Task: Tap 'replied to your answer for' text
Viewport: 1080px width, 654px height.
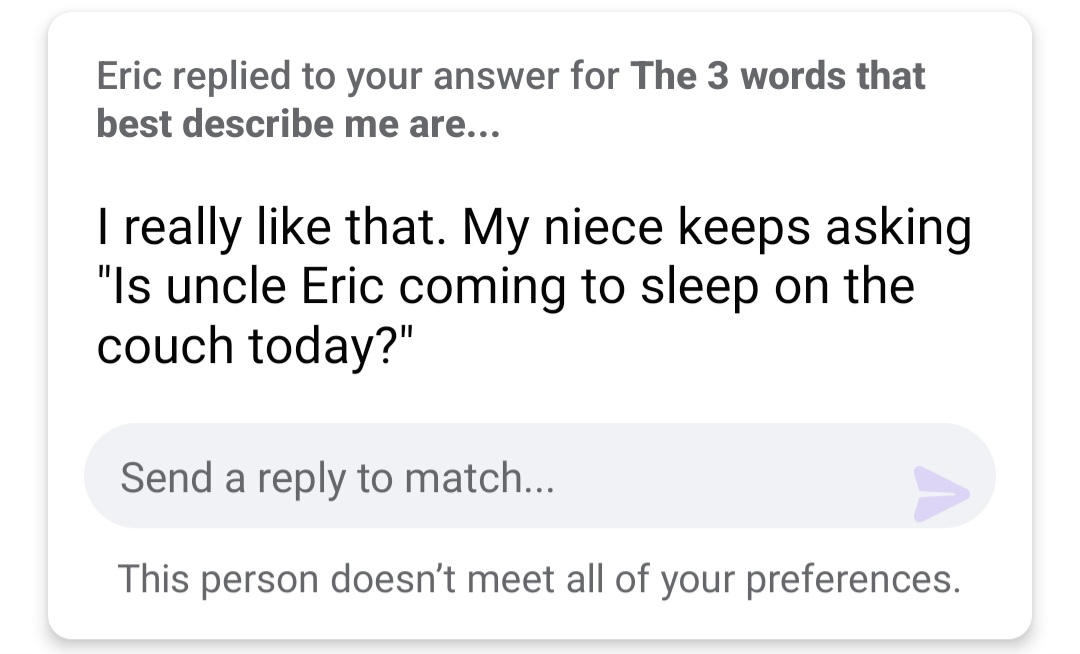Action: [x=401, y=77]
